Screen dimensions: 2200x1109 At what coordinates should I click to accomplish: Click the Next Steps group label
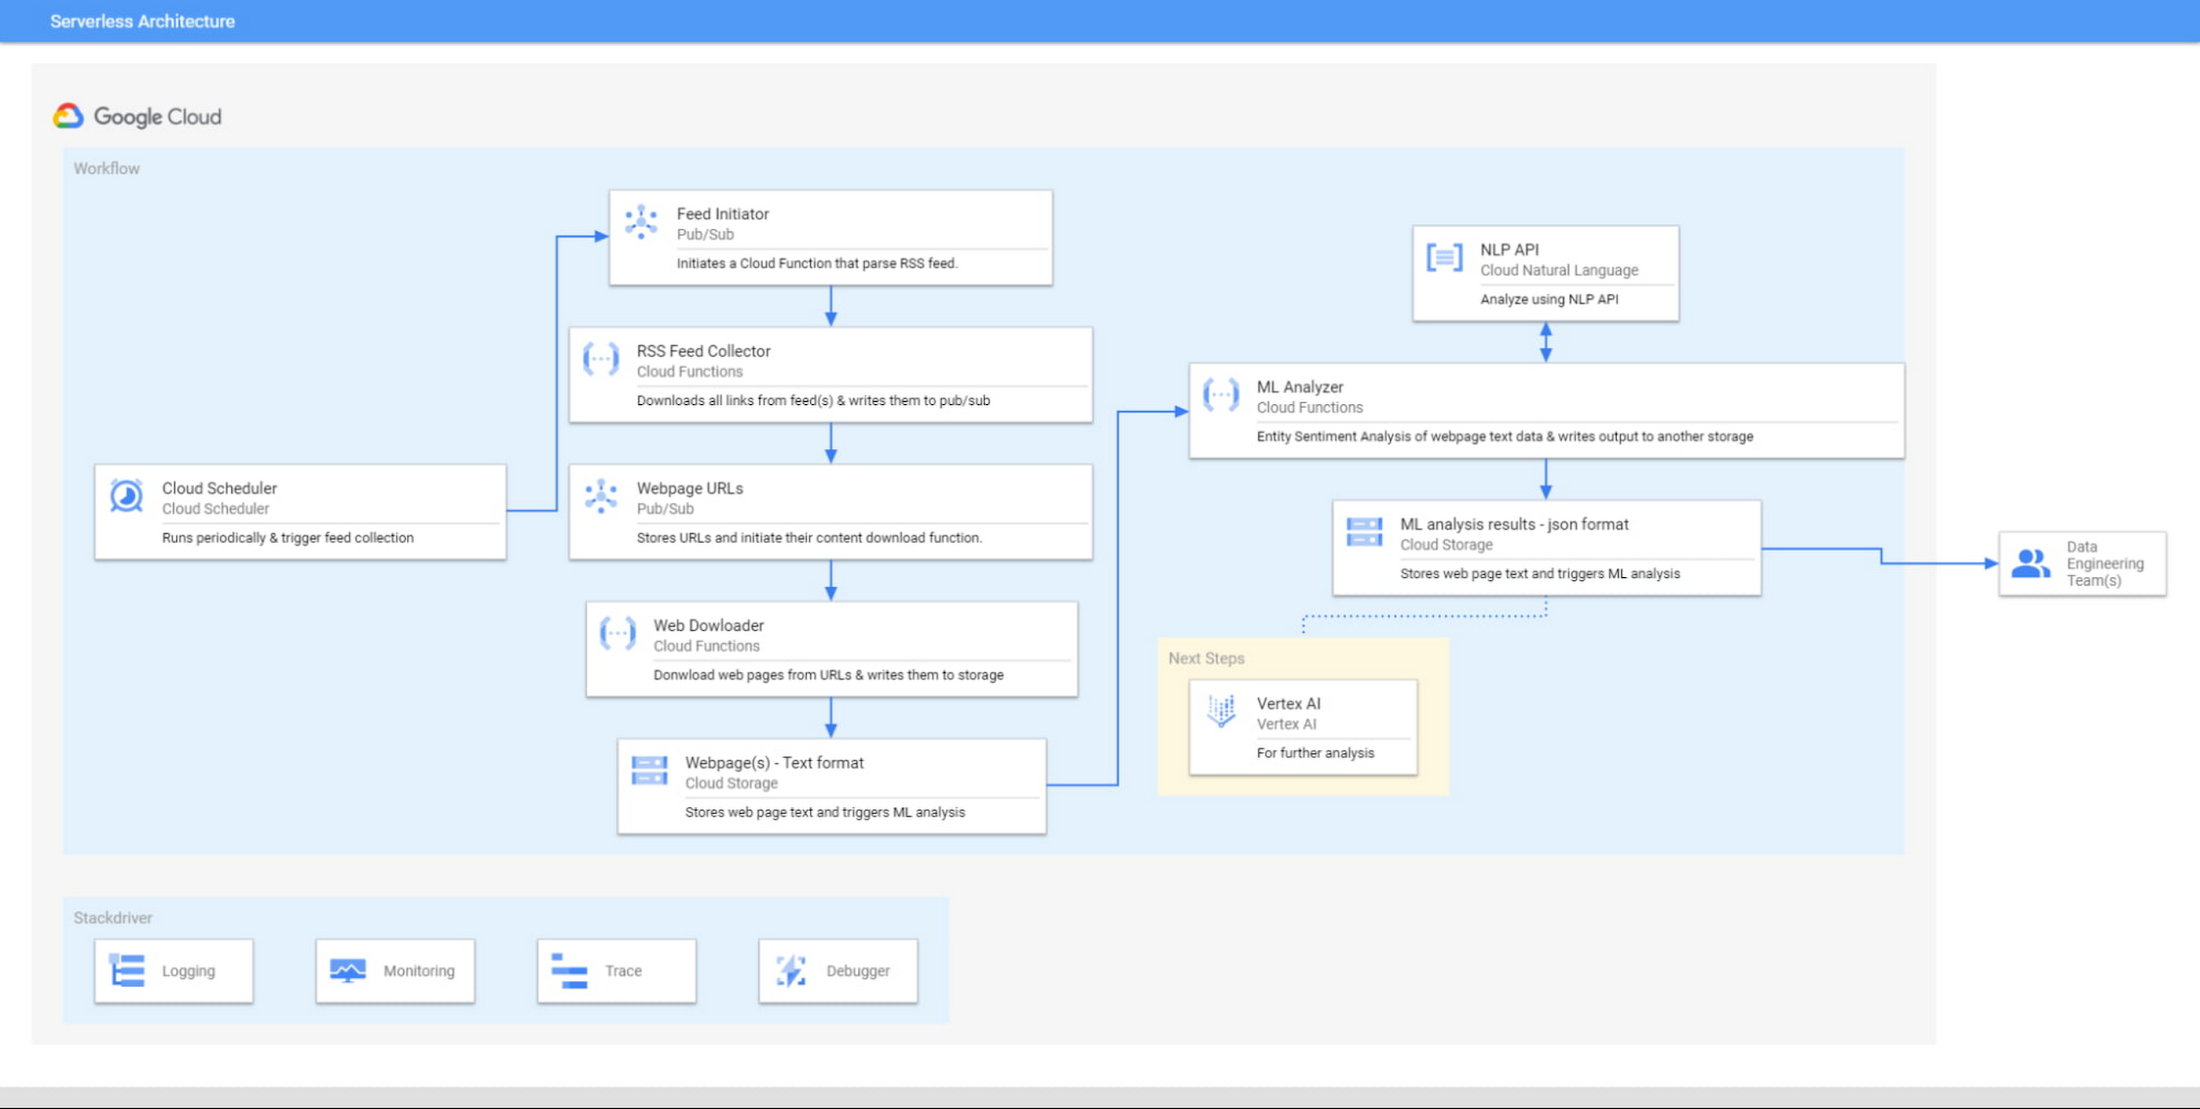tap(1206, 658)
